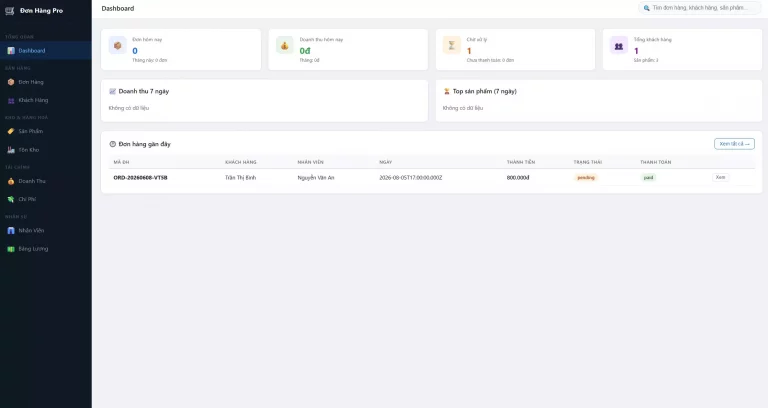
Task: Click the Chi Phí icon in sidebar
Action: [11, 199]
